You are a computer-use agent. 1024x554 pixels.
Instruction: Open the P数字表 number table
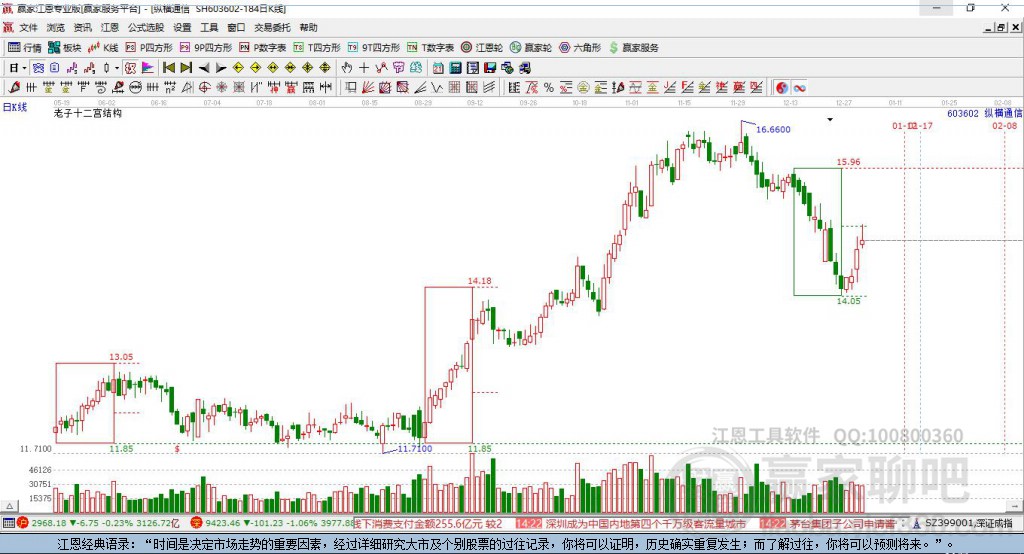[263, 48]
